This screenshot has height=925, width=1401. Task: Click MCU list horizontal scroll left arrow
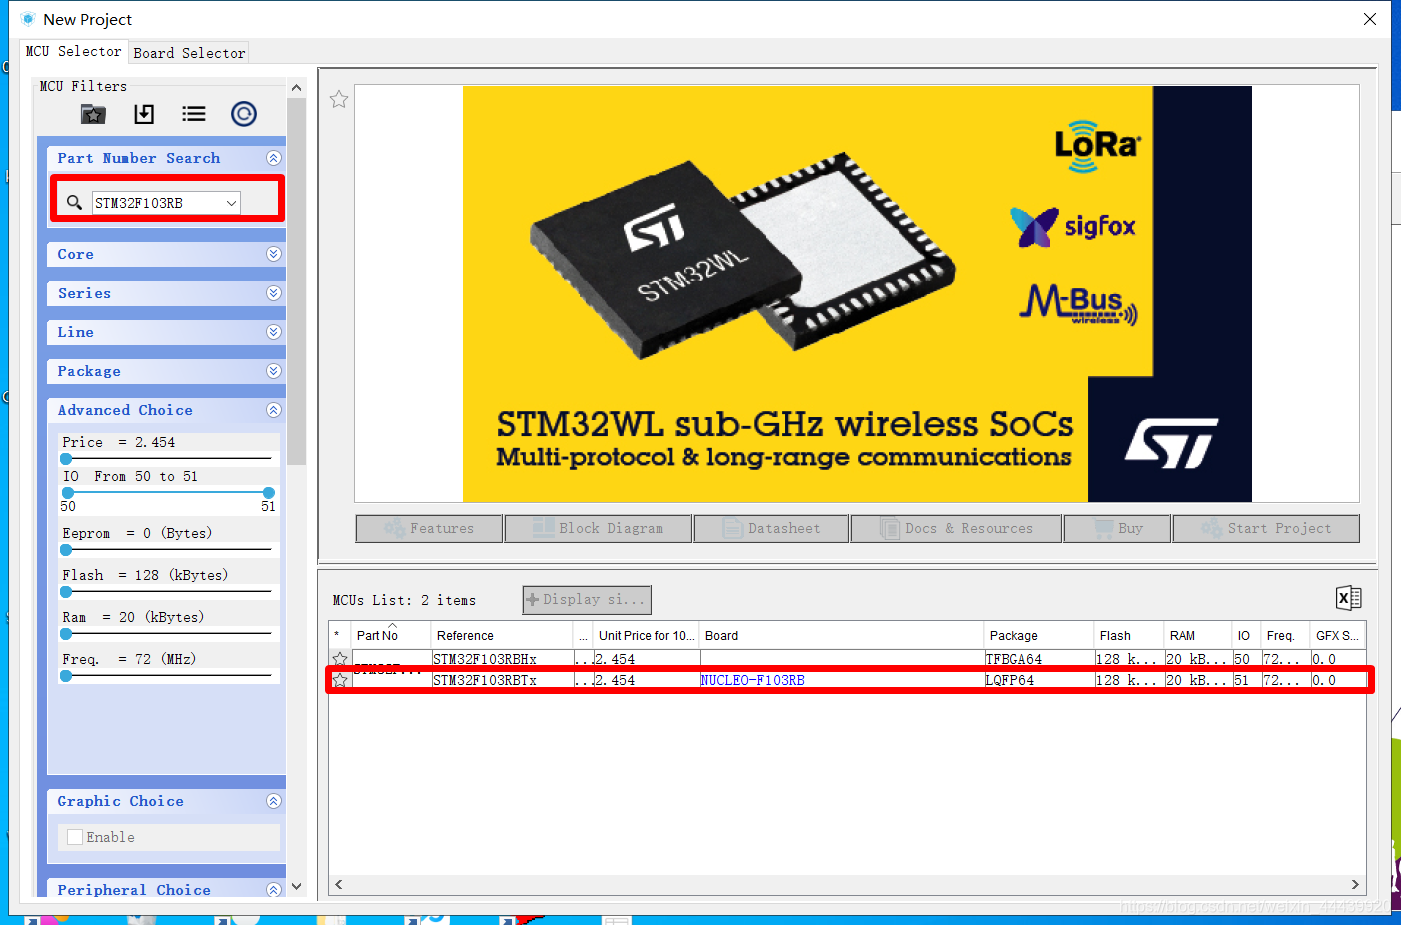[x=339, y=884]
